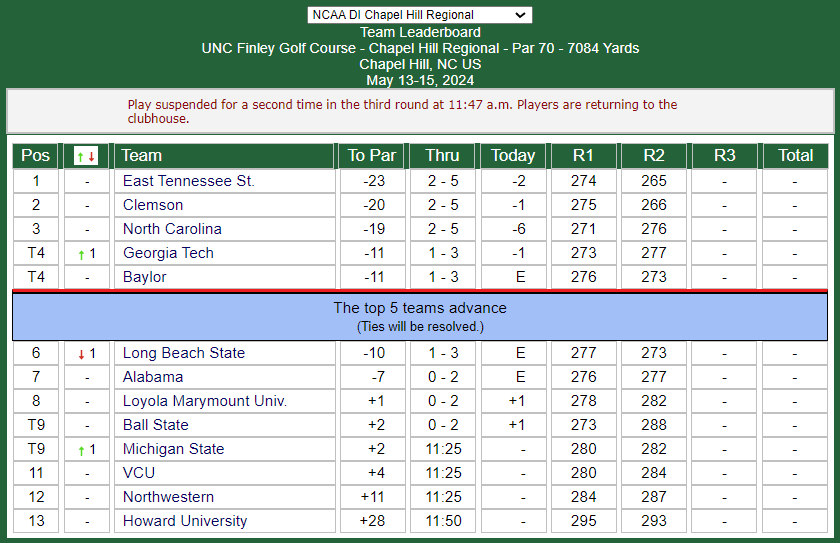Select Baylor's R1 score 276
Screen dimensions: 840x543
(583, 277)
